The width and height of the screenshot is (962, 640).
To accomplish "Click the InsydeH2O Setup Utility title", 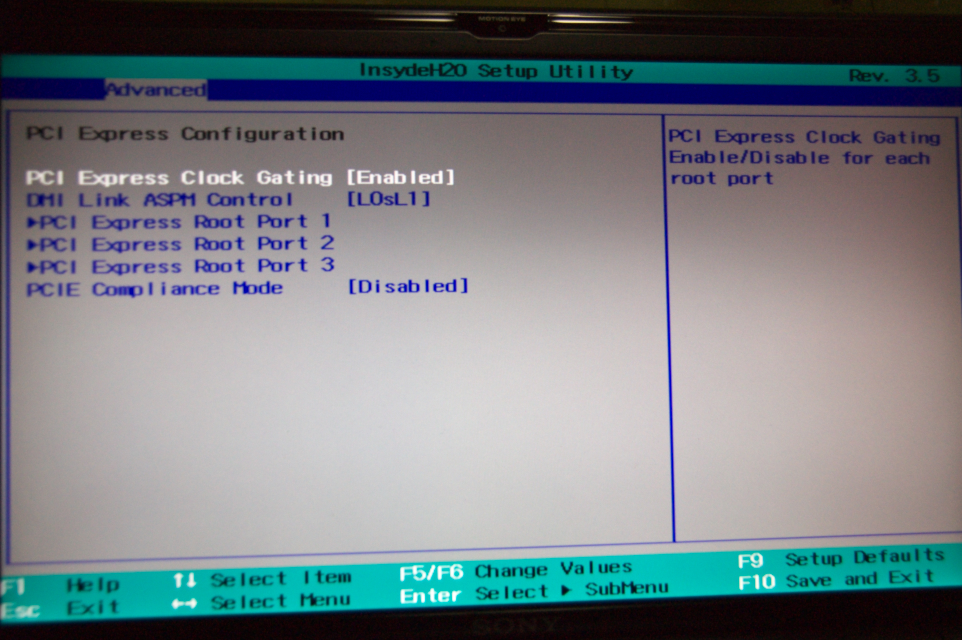I will pyautogui.click(x=496, y=71).
